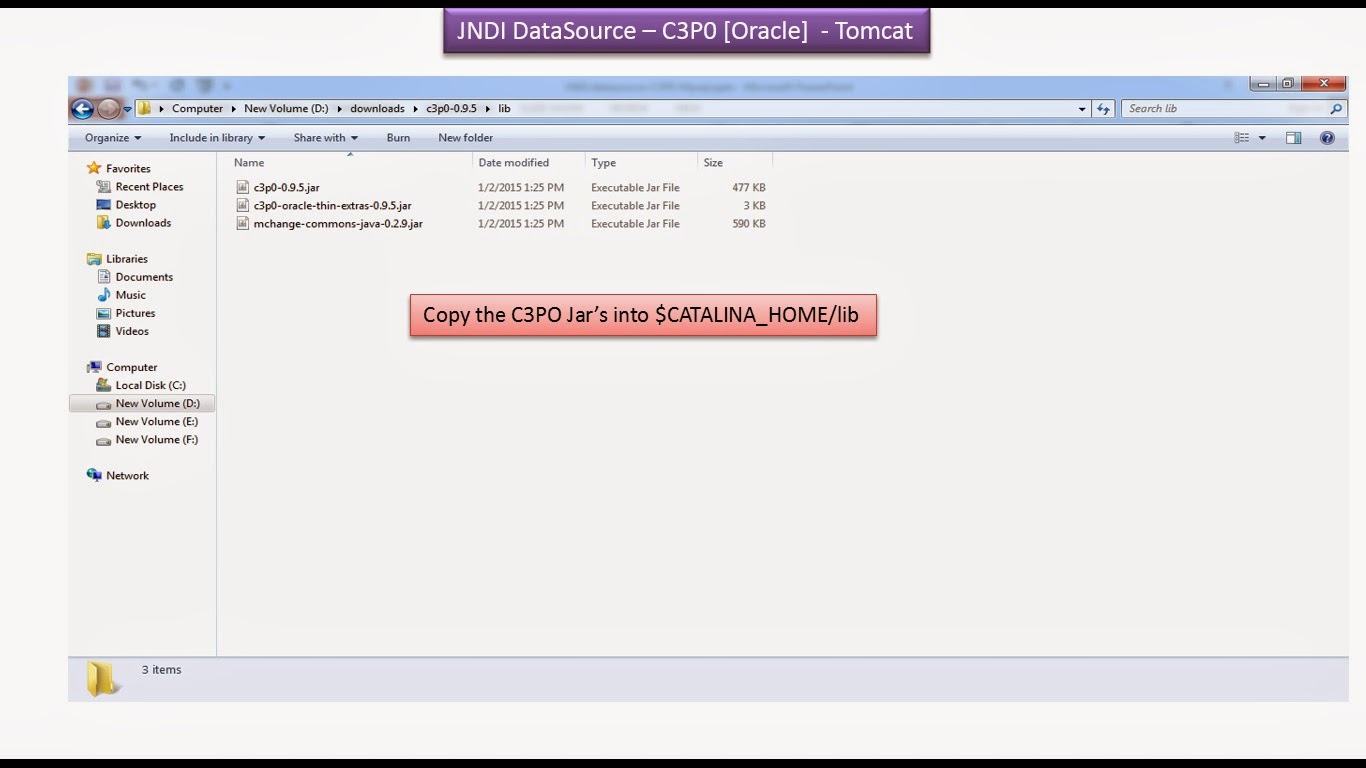
Task: Click Libraries in the navigation pane
Action: tap(127, 259)
